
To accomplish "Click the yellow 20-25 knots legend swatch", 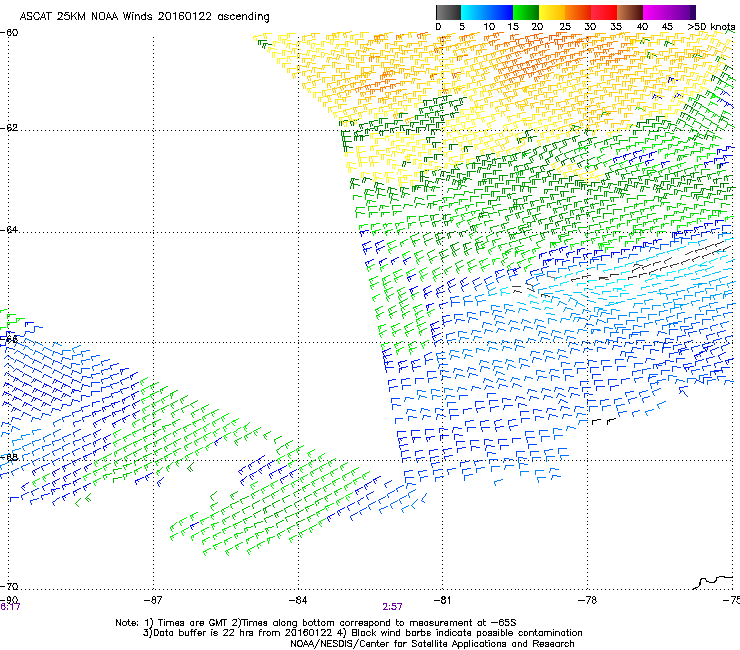I will point(552,12).
